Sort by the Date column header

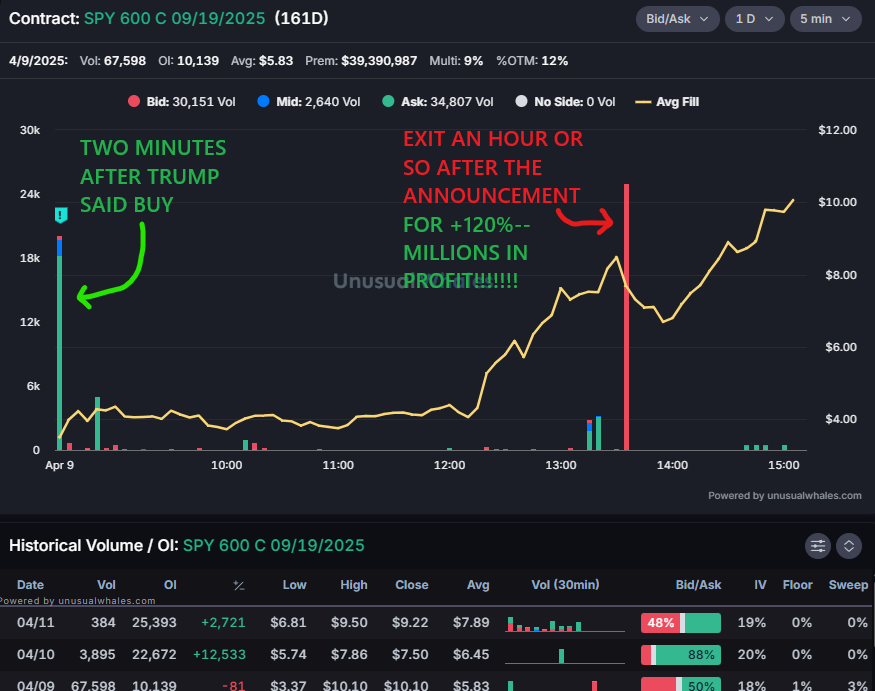(30, 585)
